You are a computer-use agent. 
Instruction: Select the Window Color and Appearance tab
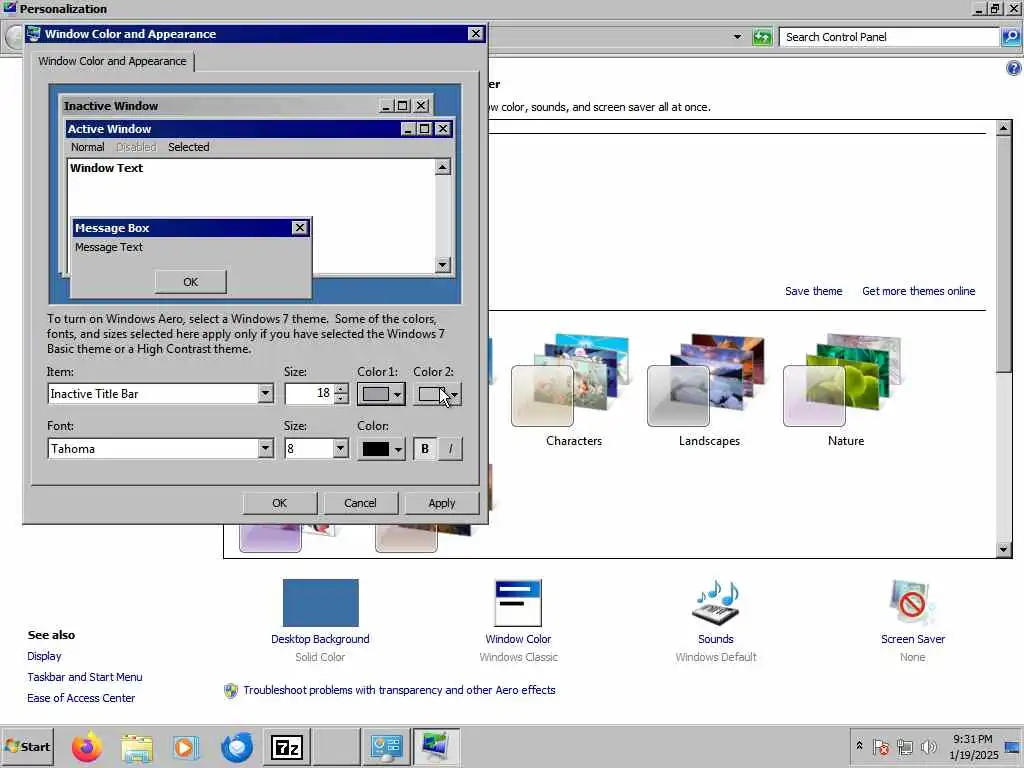(x=112, y=61)
